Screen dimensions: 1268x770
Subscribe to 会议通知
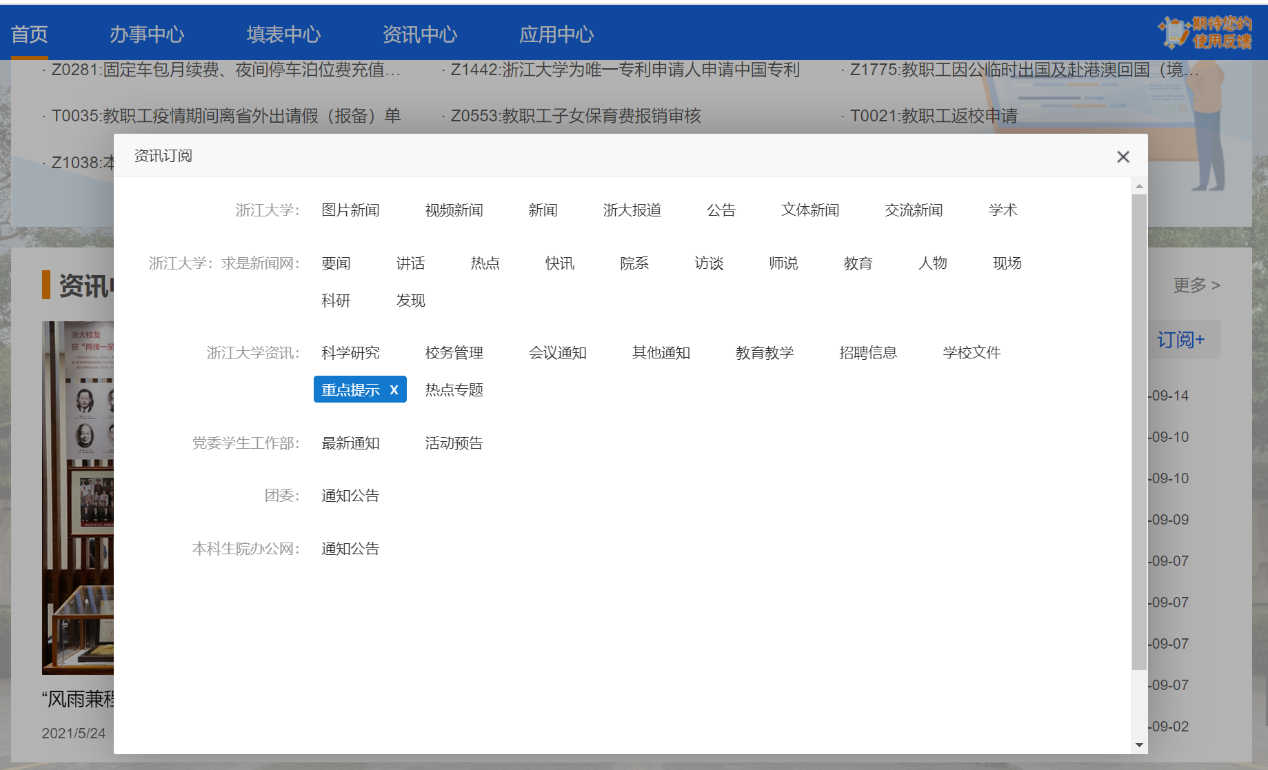[x=558, y=353]
